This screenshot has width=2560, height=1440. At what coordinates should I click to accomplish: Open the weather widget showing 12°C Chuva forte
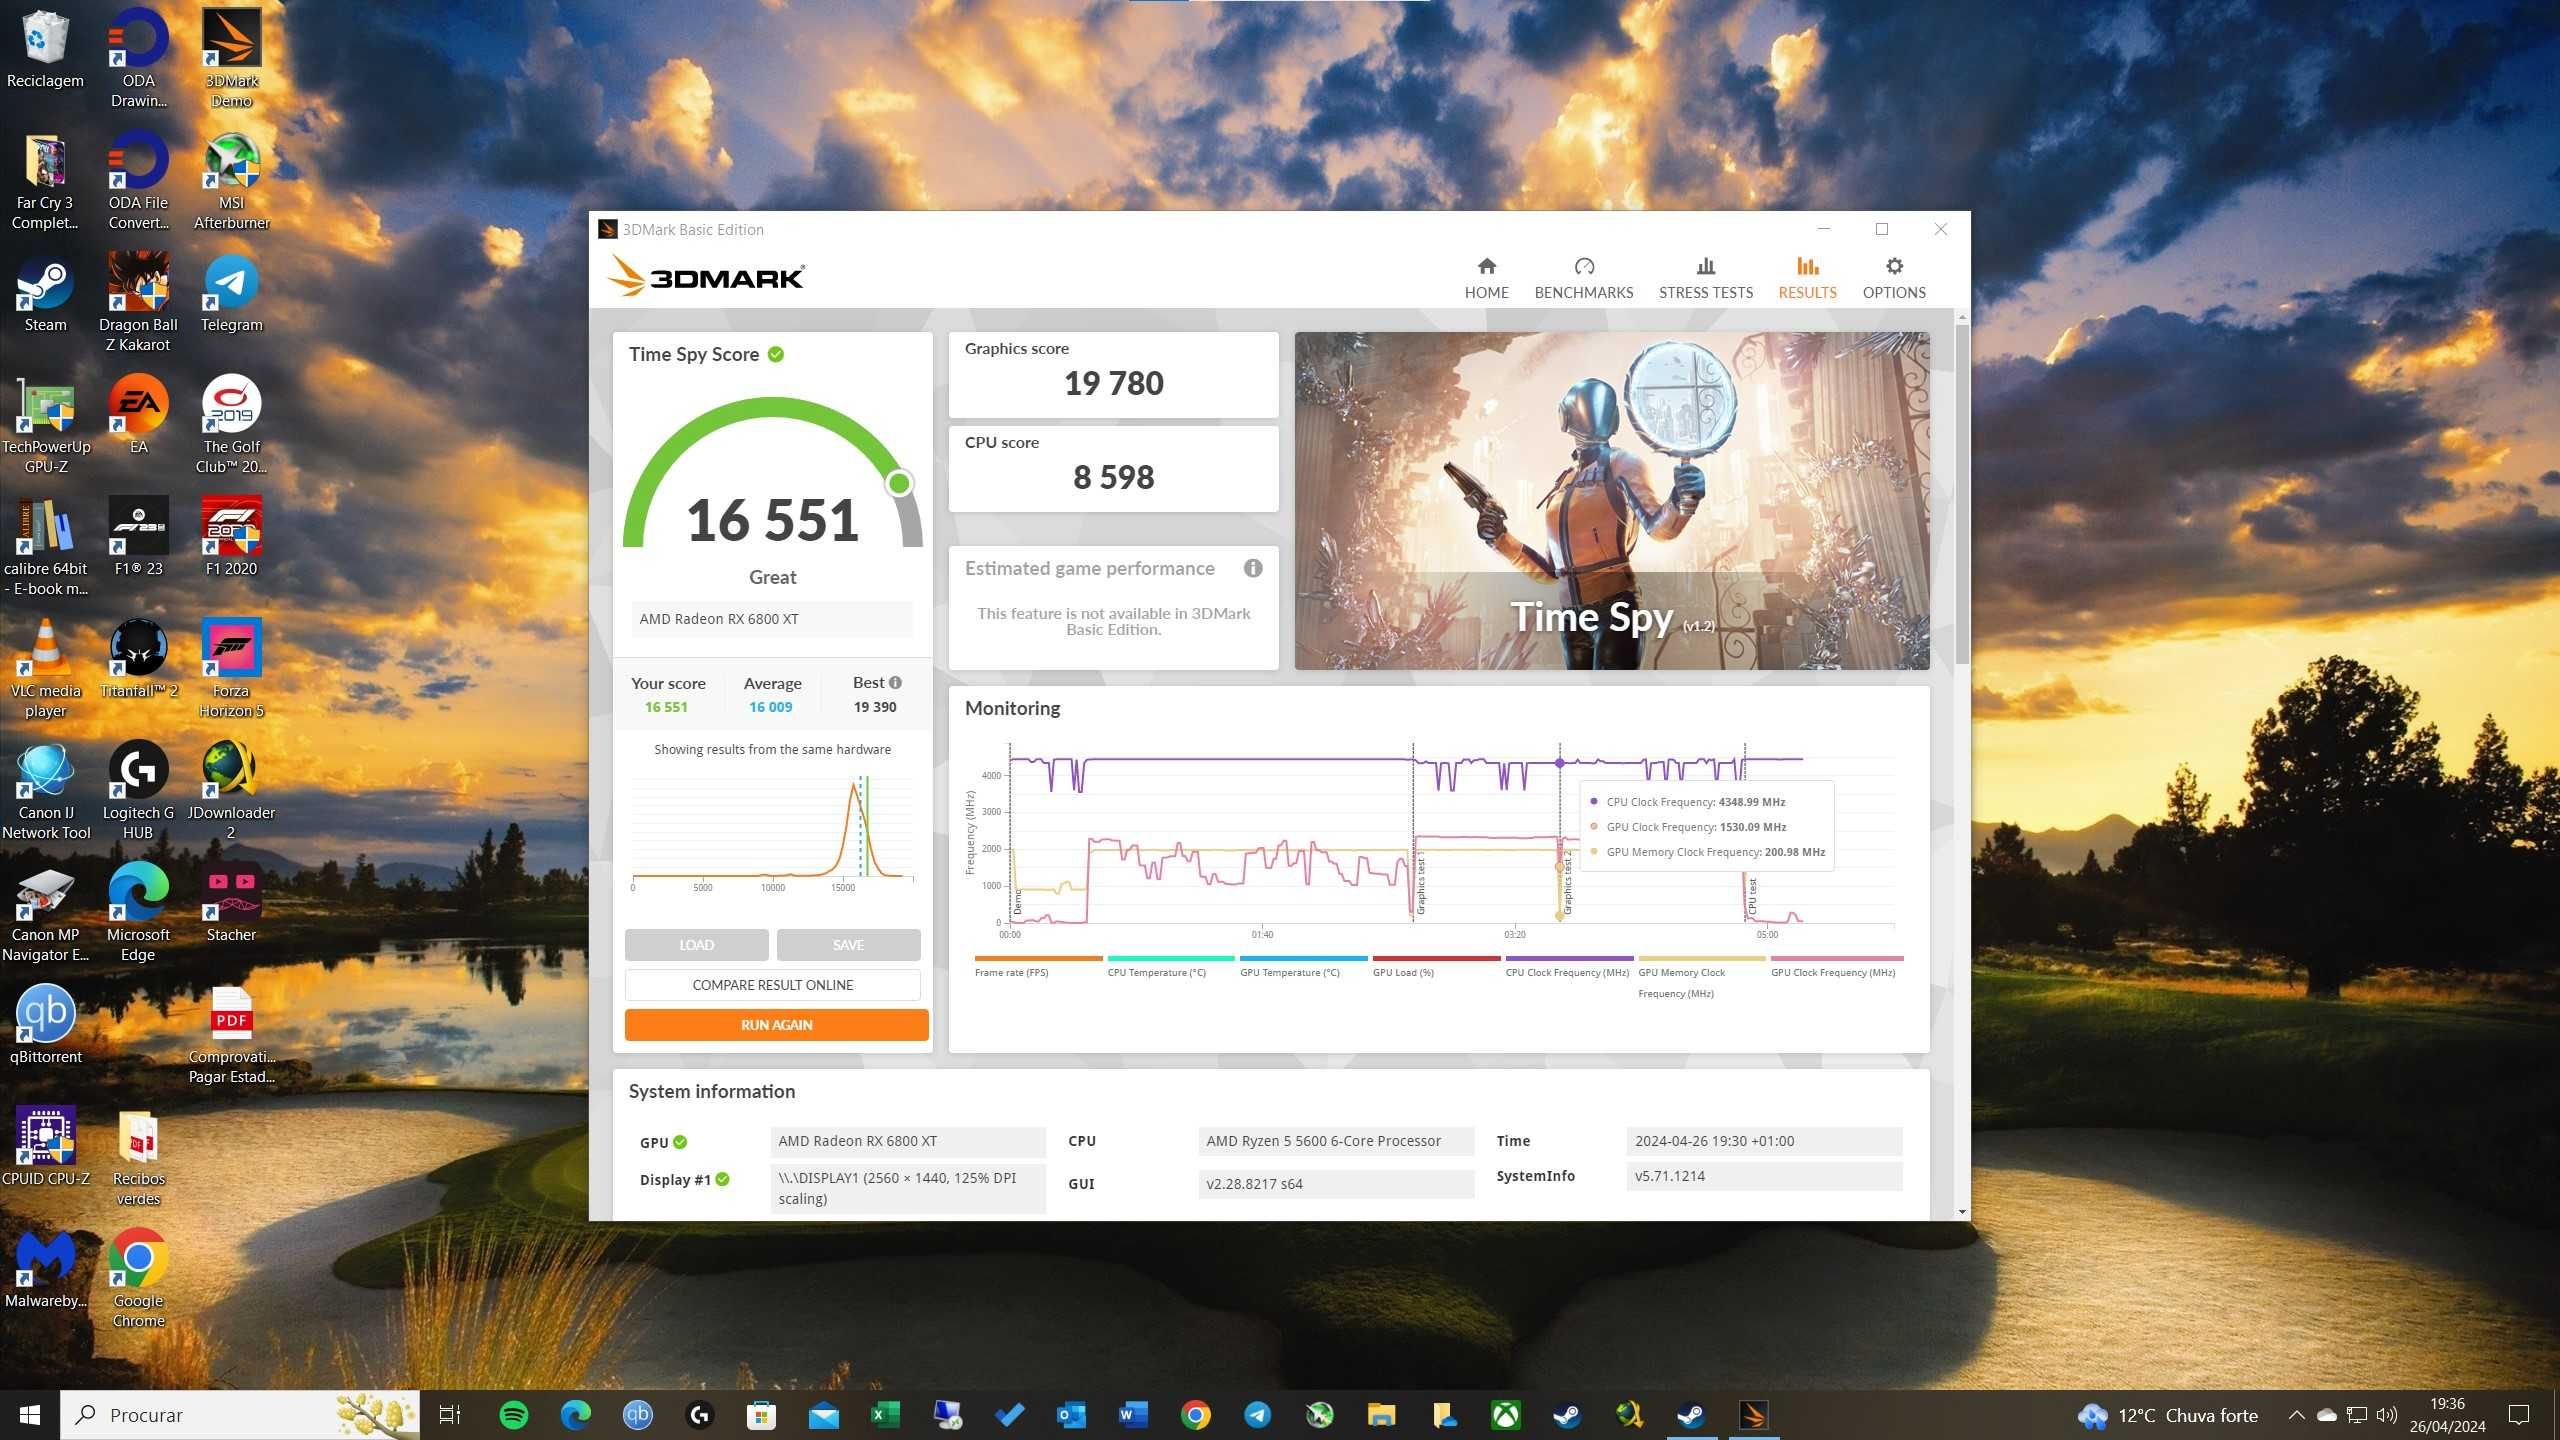tap(2168, 1415)
